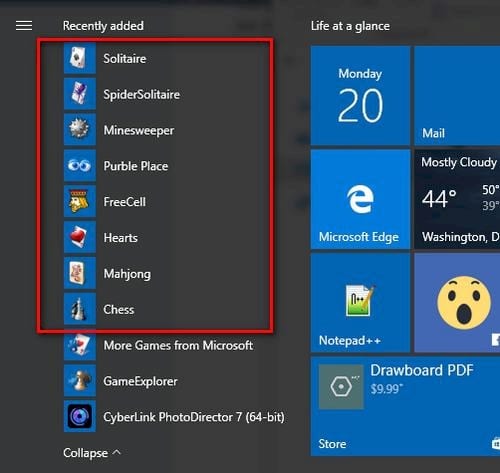
Task: Open GameExplorer label
Action: click(x=140, y=381)
